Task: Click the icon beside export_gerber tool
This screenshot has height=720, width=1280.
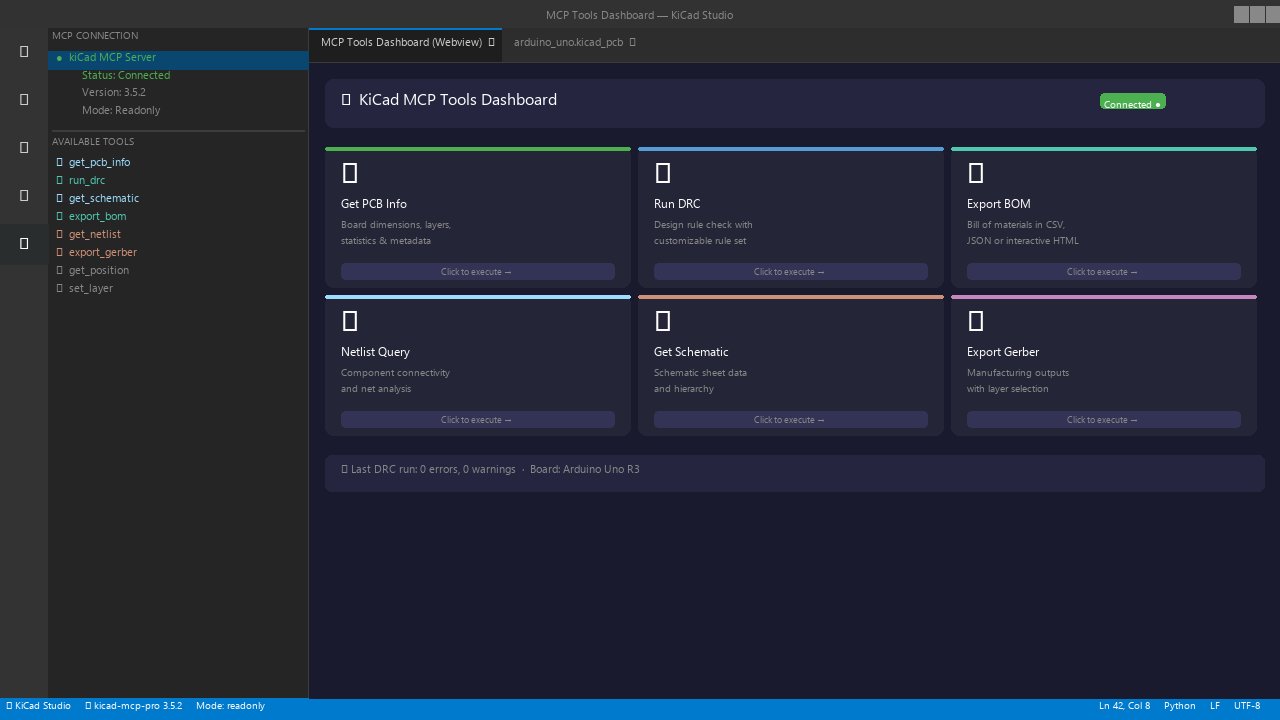Action: point(60,252)
